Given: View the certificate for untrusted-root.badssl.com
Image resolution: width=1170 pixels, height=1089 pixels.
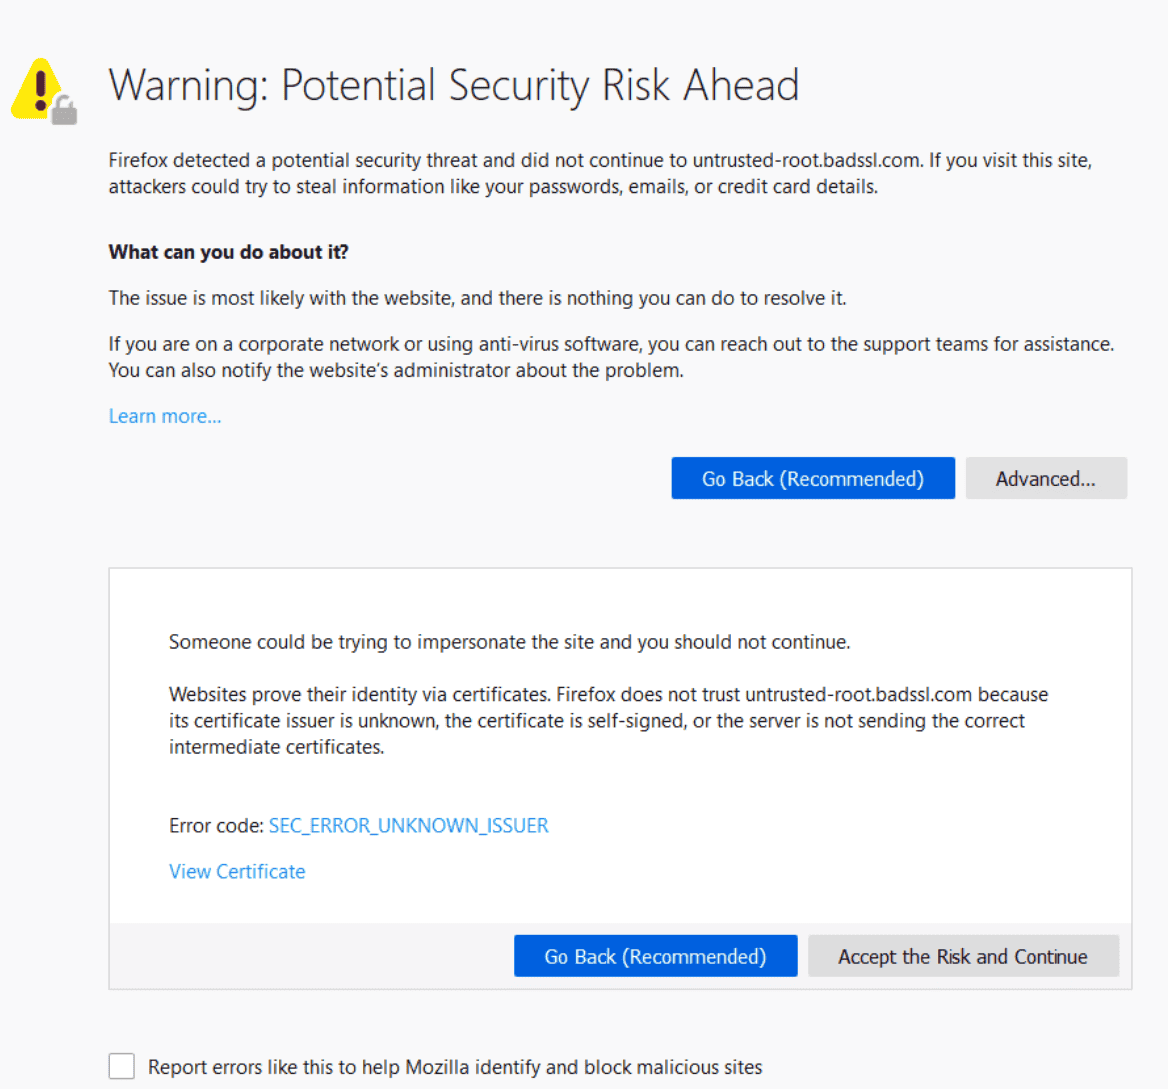Looking at the screenshot, I should (236, 871).
